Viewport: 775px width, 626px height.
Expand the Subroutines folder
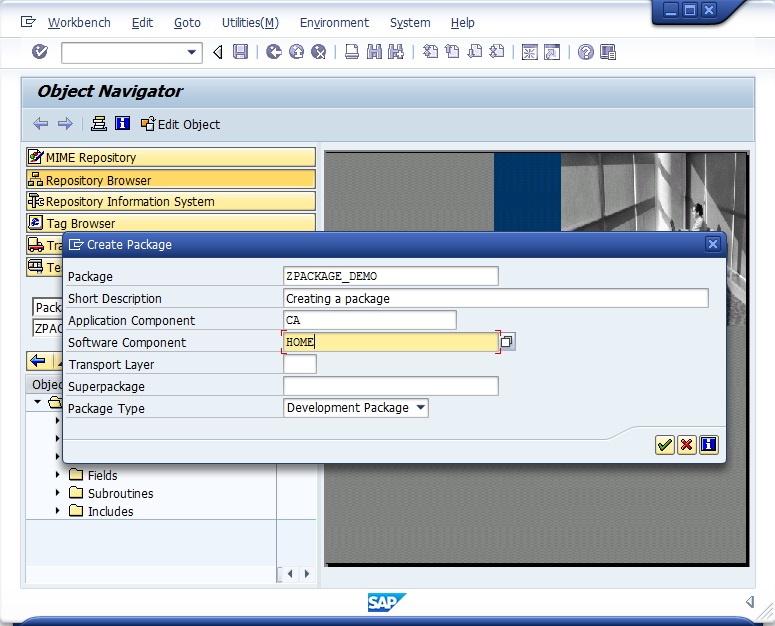[x=57, y=493]
